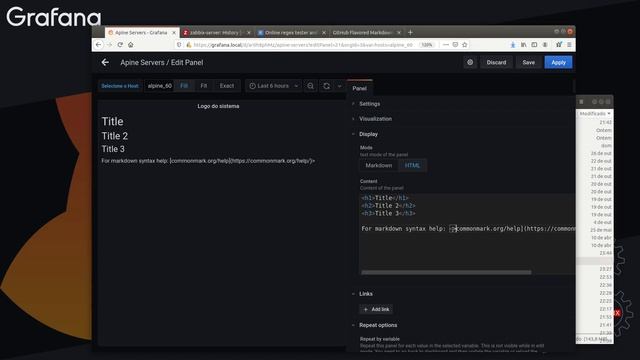
Task: Sort by Modificado column in file manager
Action: click(595, 113)
